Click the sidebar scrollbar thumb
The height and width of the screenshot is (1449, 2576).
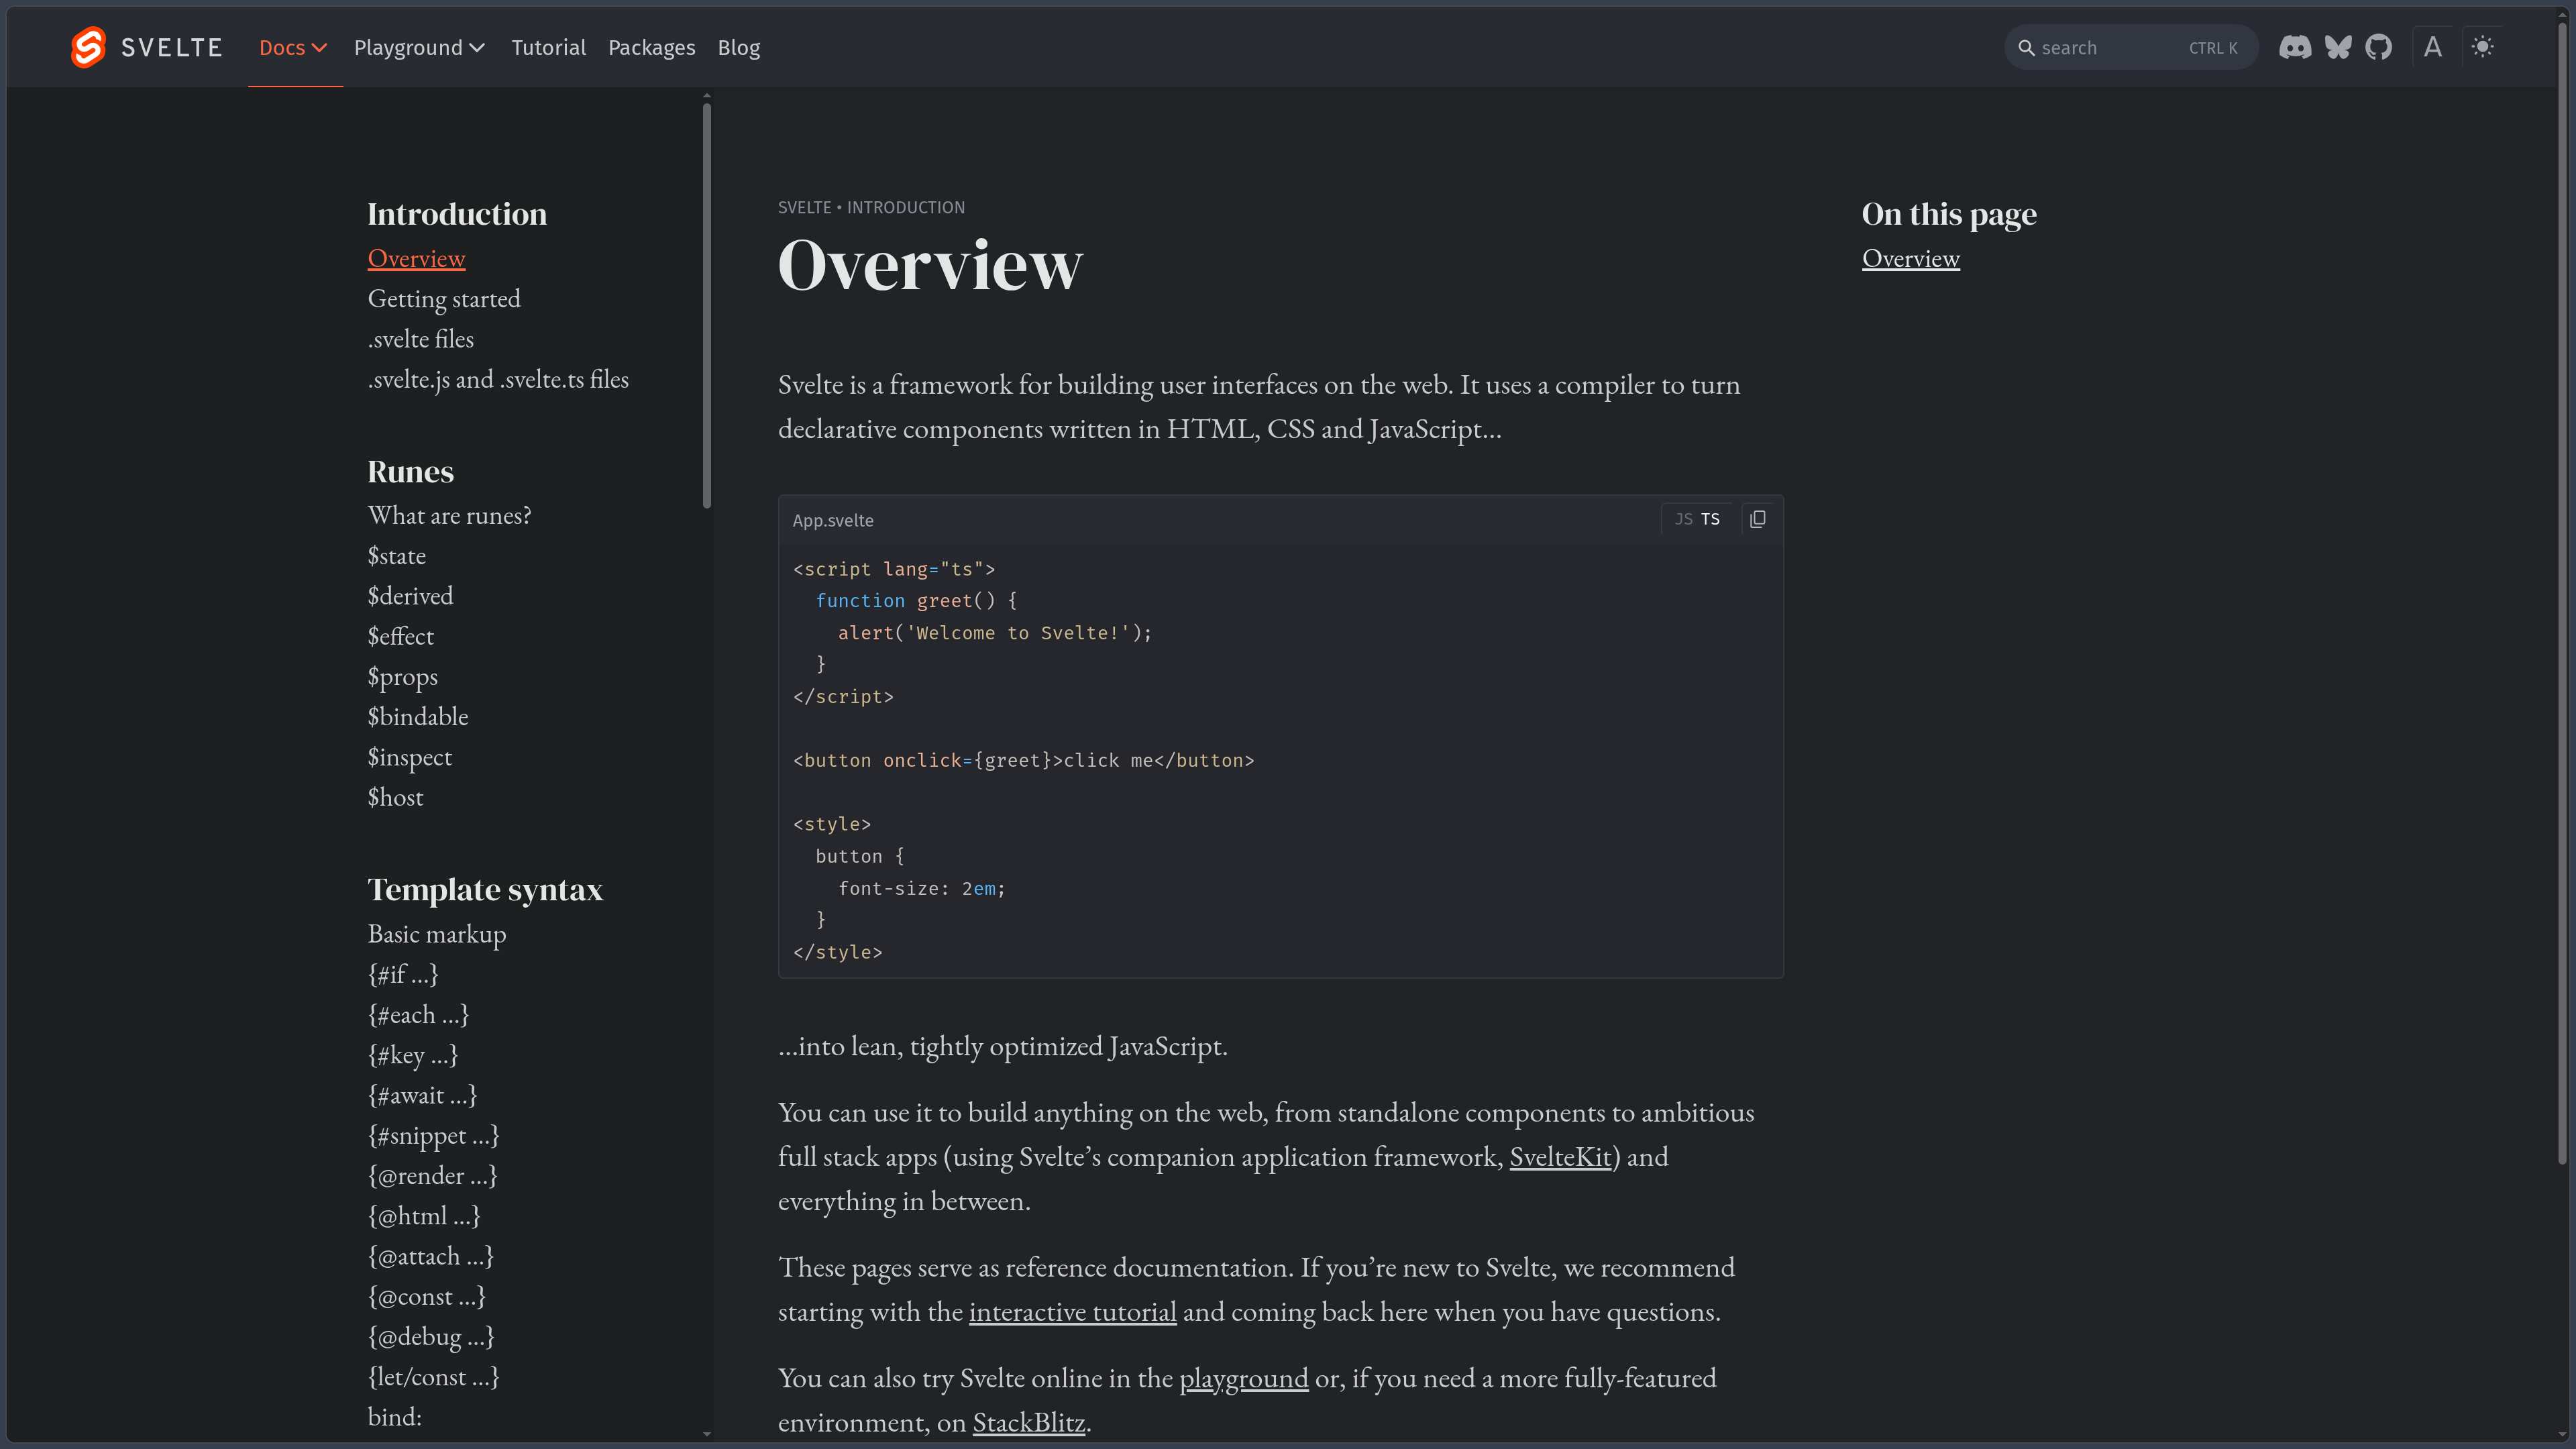[707, 306]
